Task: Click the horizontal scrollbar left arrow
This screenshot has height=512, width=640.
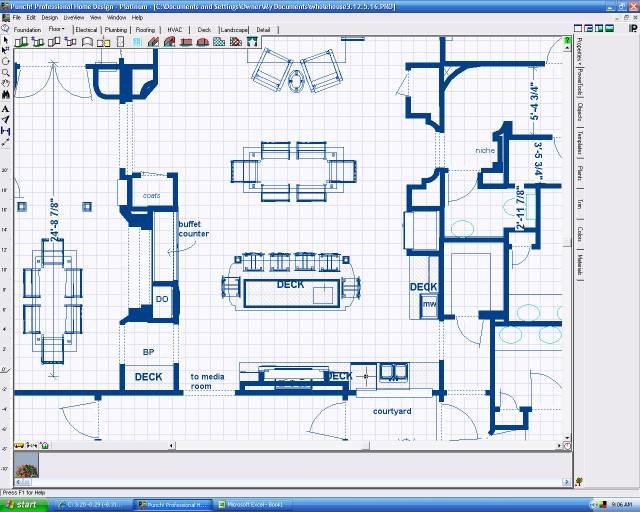Action: click(x=172, y=445)
